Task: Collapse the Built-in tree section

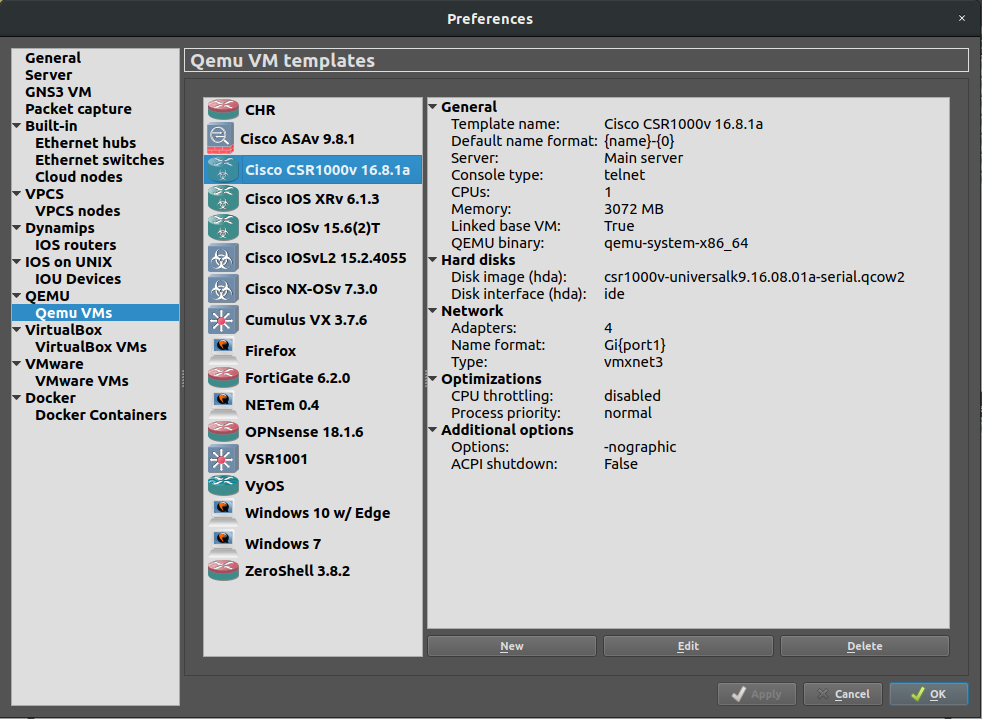Action: point(17,126)
